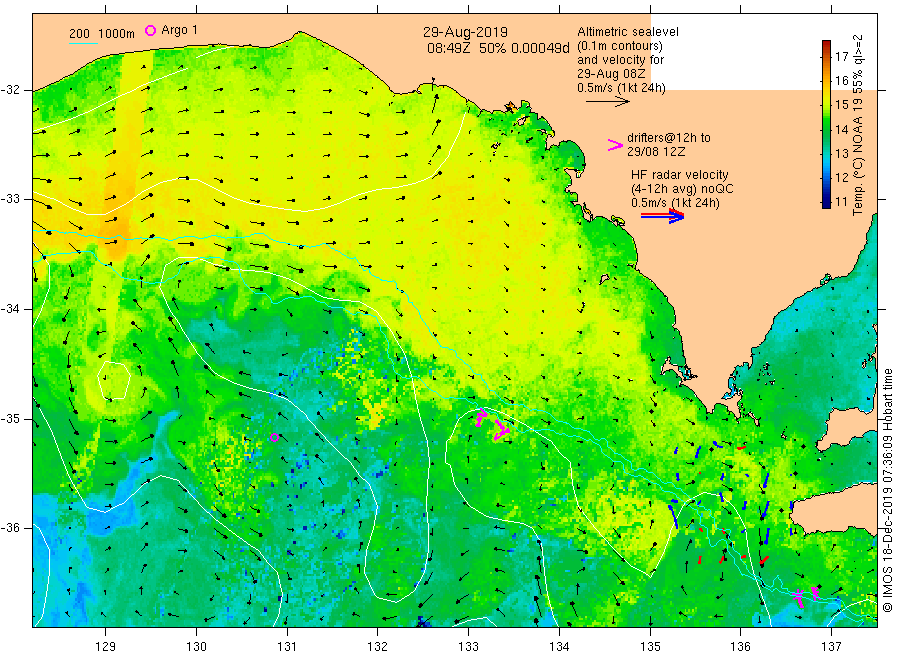Click the '08:49Z 50% 0.00049d' text

click(x=498, y=48)
